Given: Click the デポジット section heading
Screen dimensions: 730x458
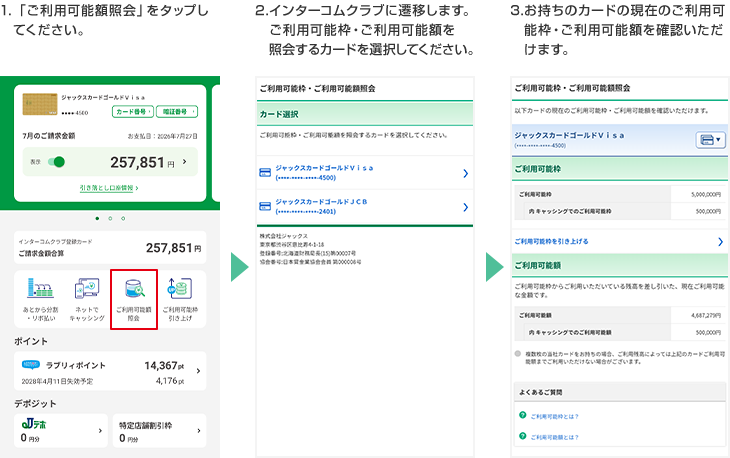Looking at the screenshot, I should (35, 404).
